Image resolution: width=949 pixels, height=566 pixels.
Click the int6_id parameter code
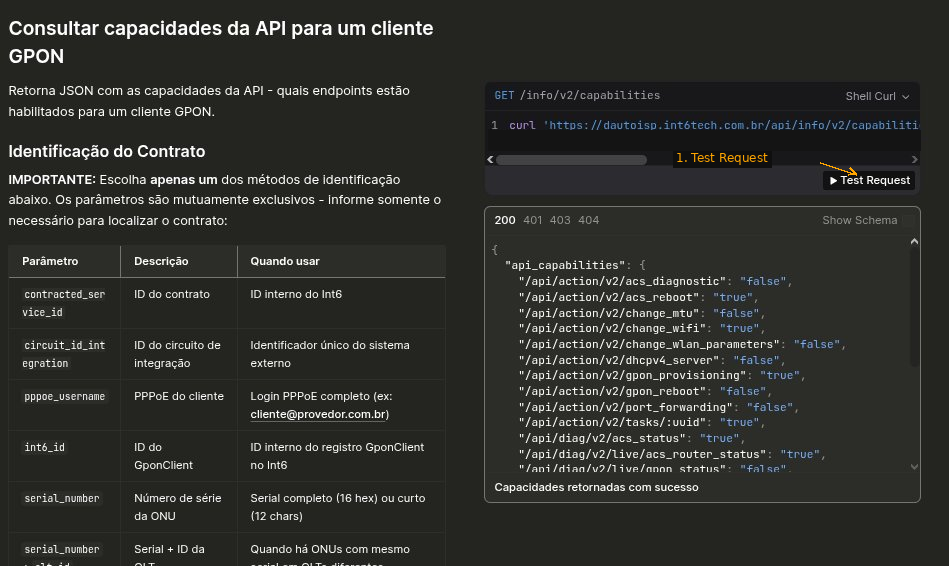click(x=44, y=447)
